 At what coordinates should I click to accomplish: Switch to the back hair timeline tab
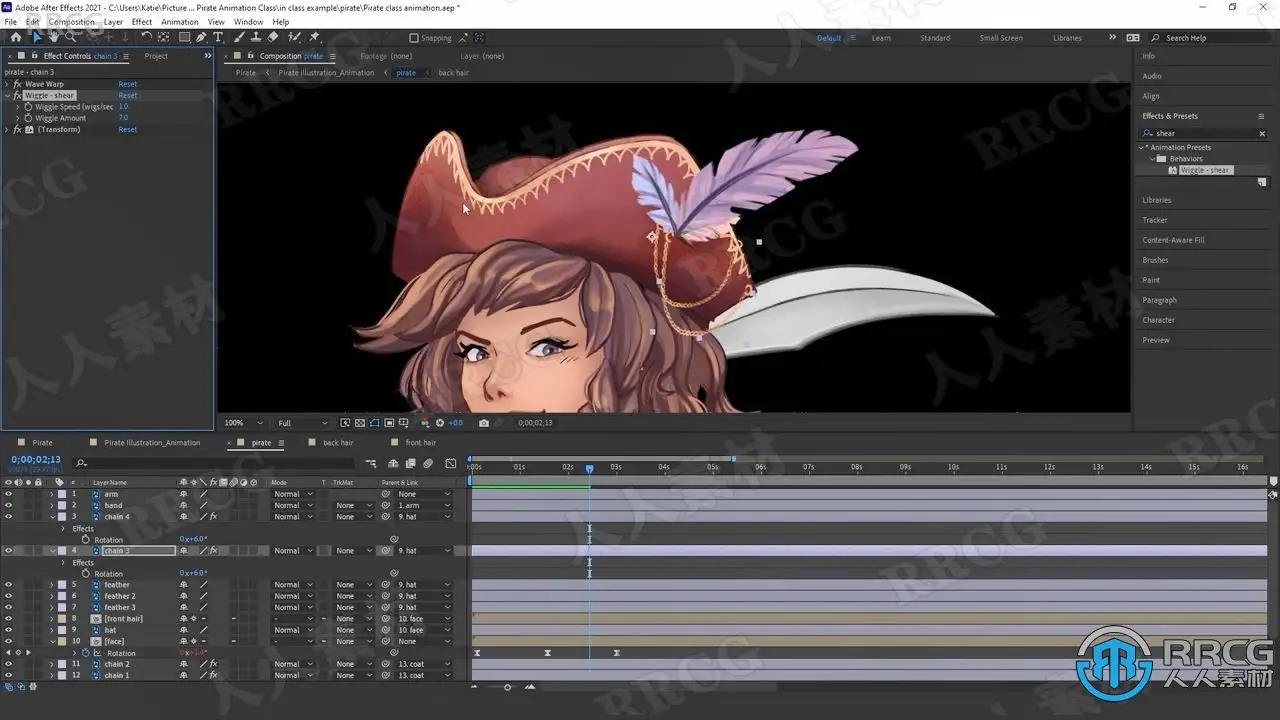338,442
